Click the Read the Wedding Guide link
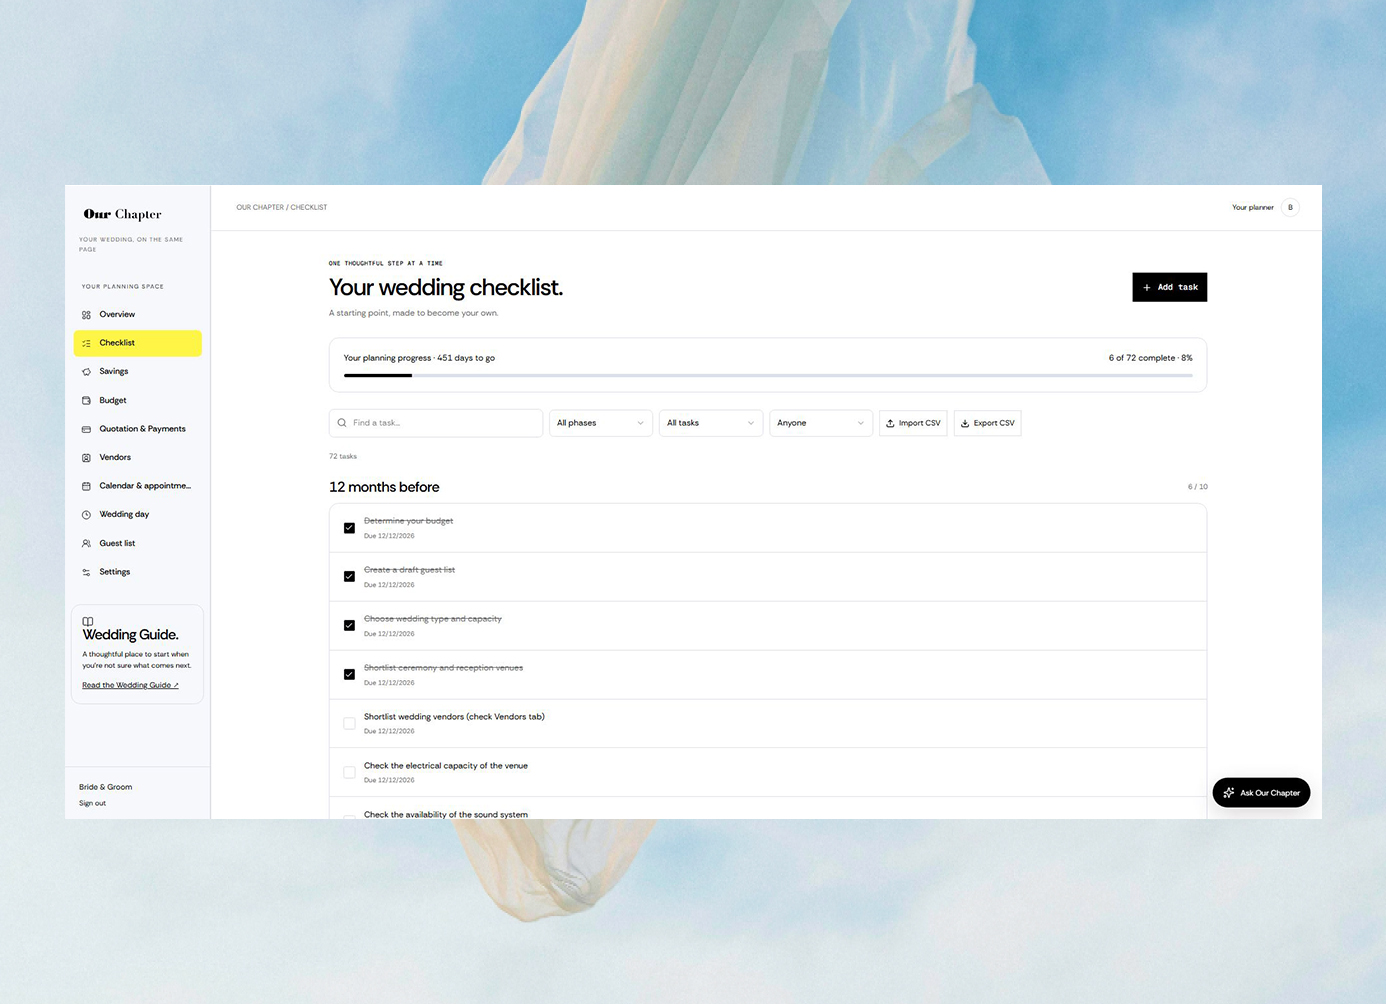The width and height of the screenshot is (1386, 1004). click(130, 686)
